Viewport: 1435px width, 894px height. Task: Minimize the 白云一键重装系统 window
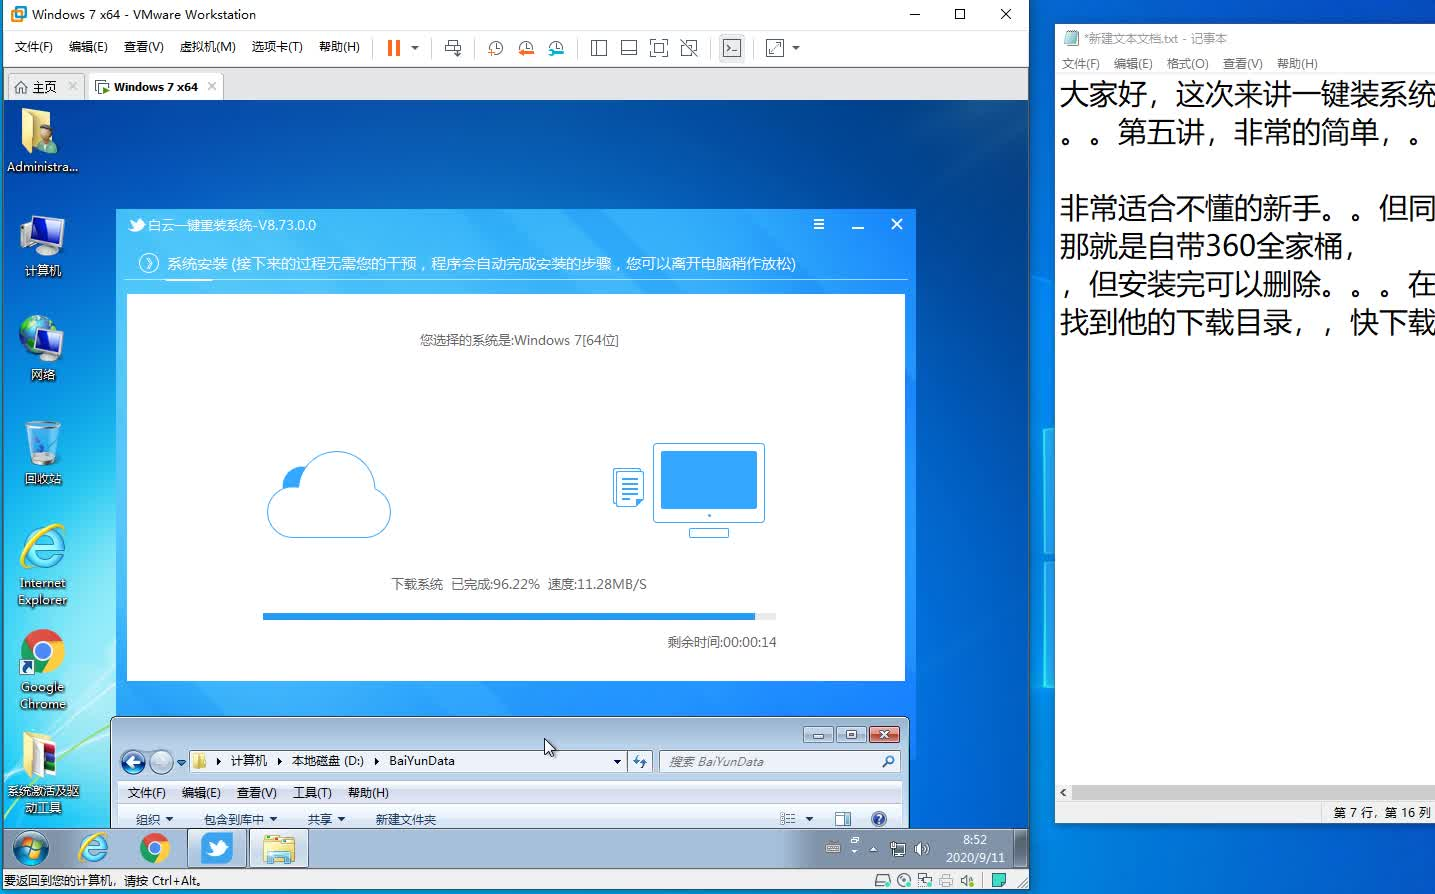(x=858, y=225)
